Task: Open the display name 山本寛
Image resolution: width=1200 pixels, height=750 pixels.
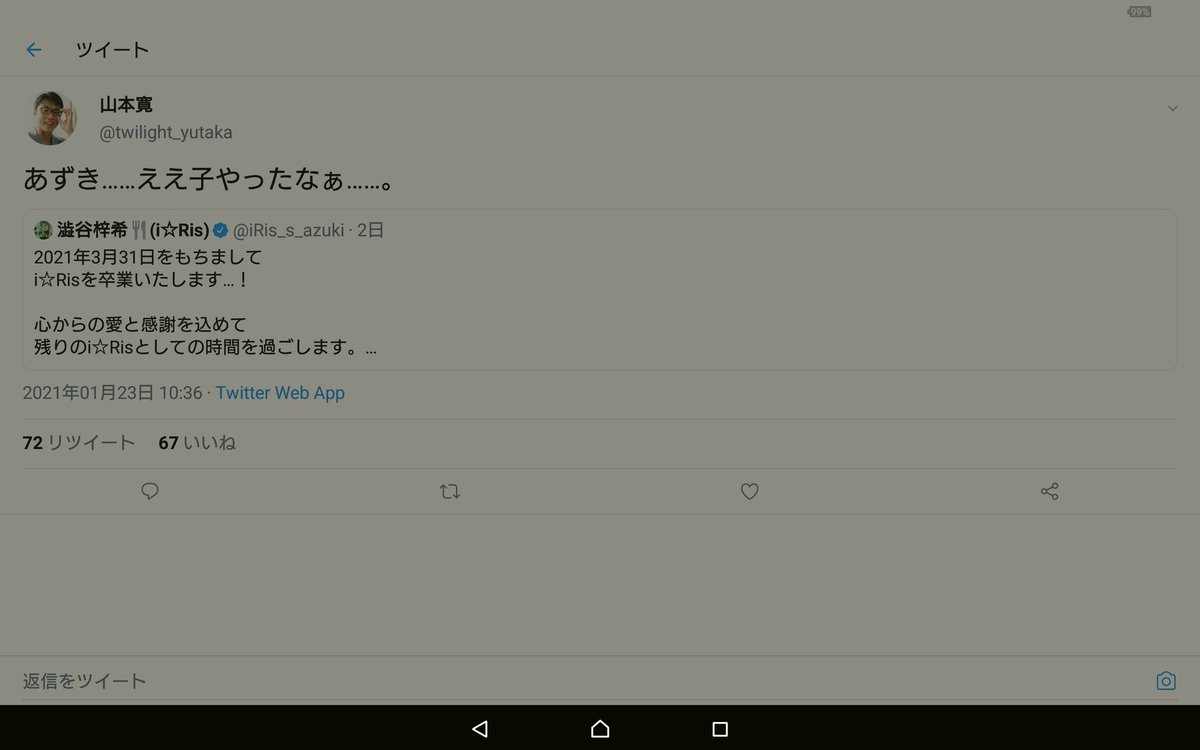Action: click(x=127, y=105)
